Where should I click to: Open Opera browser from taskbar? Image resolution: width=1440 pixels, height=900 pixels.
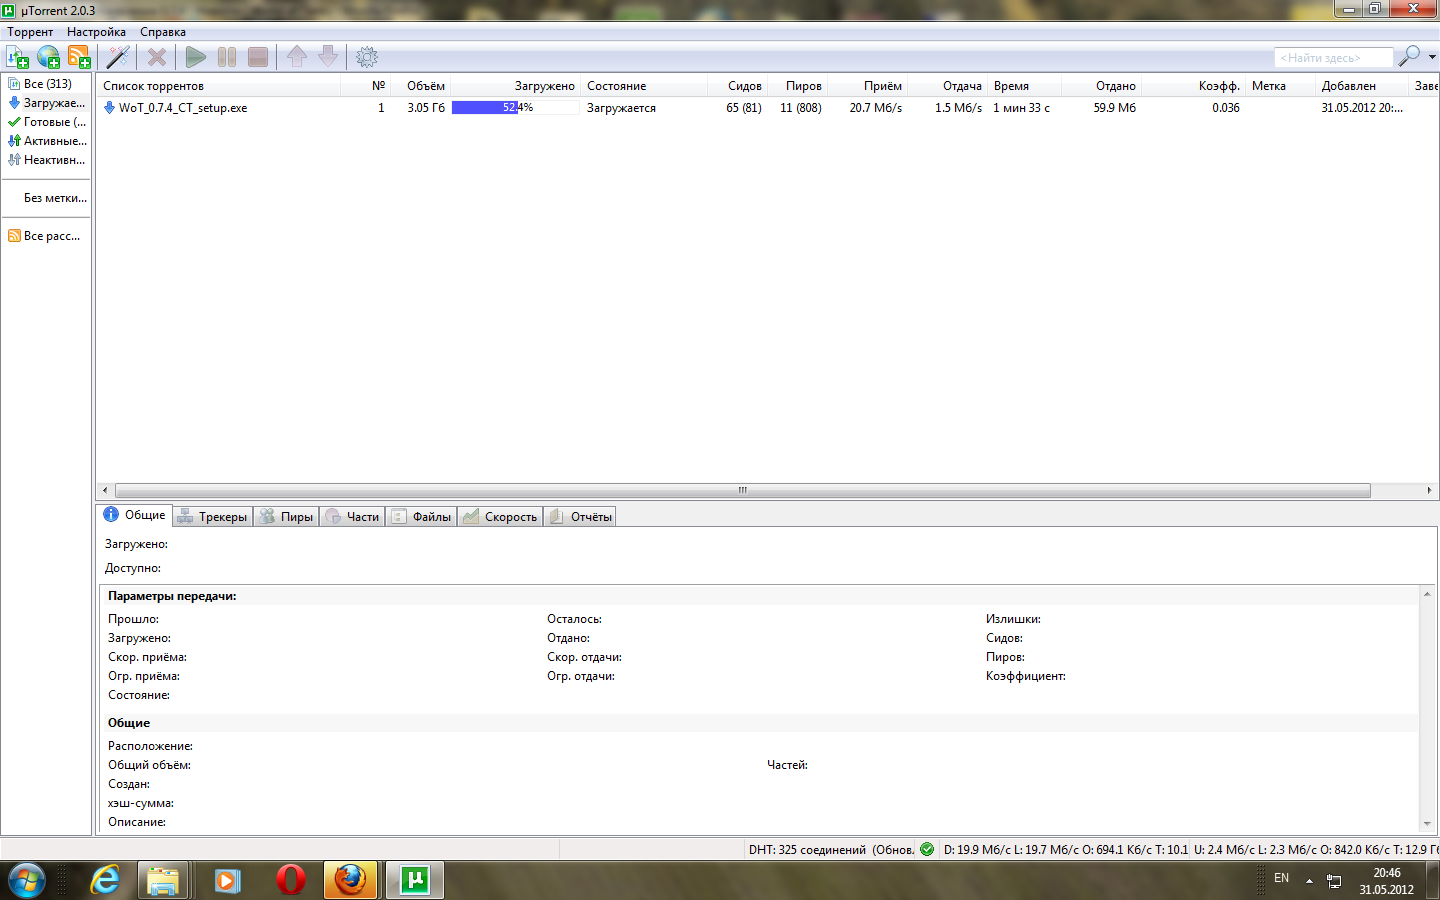point(290,880)
